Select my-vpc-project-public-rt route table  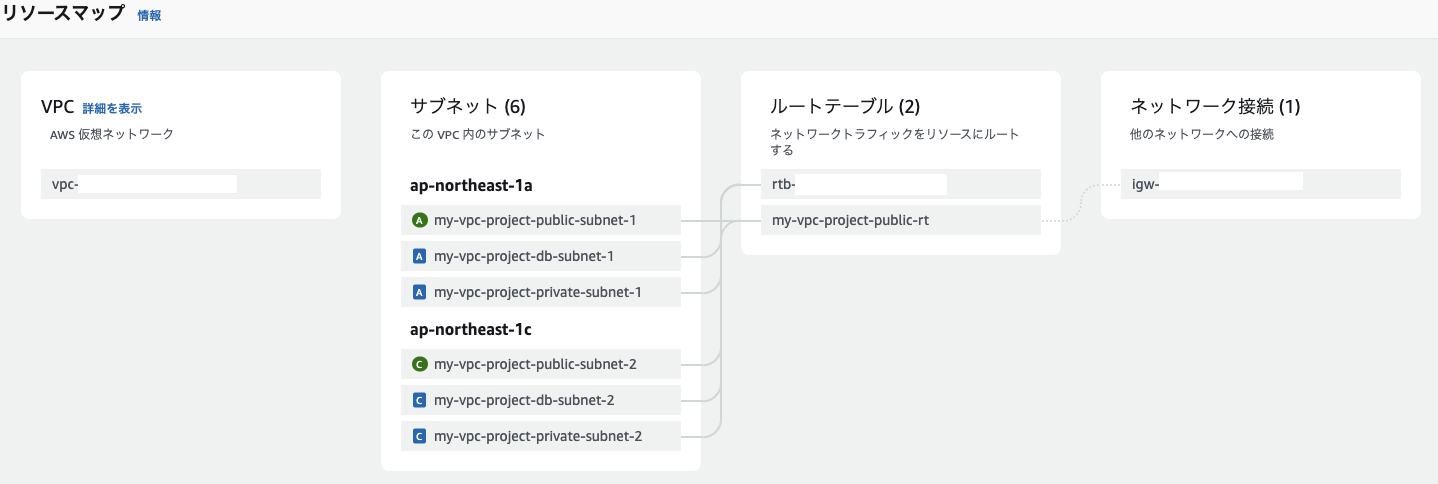click(x=850, y=220)
